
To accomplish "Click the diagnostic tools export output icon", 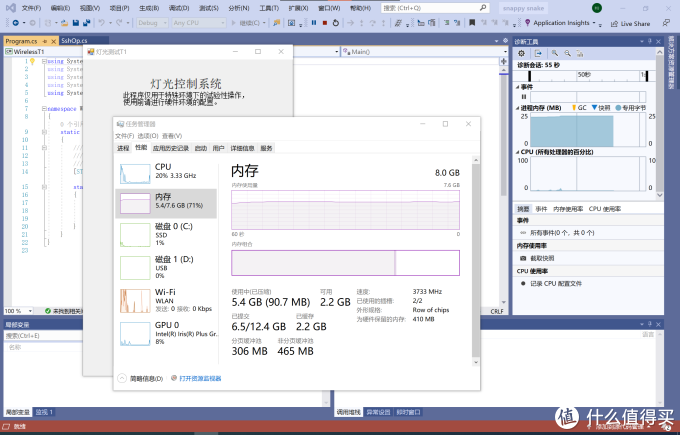I will [538, 53].
